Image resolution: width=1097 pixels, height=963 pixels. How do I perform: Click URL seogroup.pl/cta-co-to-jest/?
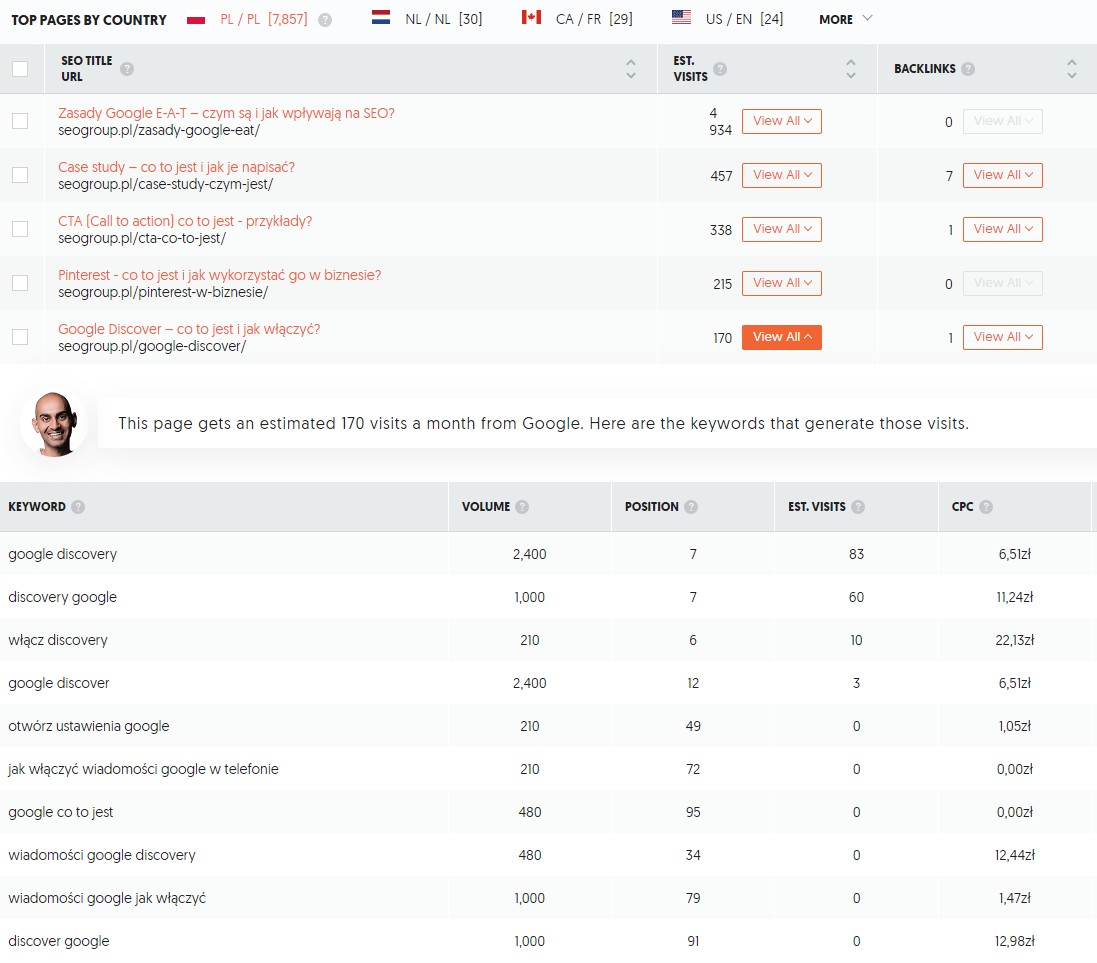point(142,238)
